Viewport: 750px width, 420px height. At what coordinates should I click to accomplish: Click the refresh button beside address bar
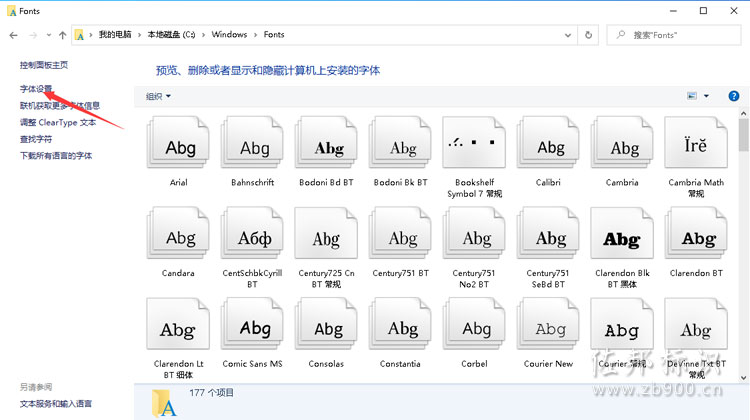[589, 35]
